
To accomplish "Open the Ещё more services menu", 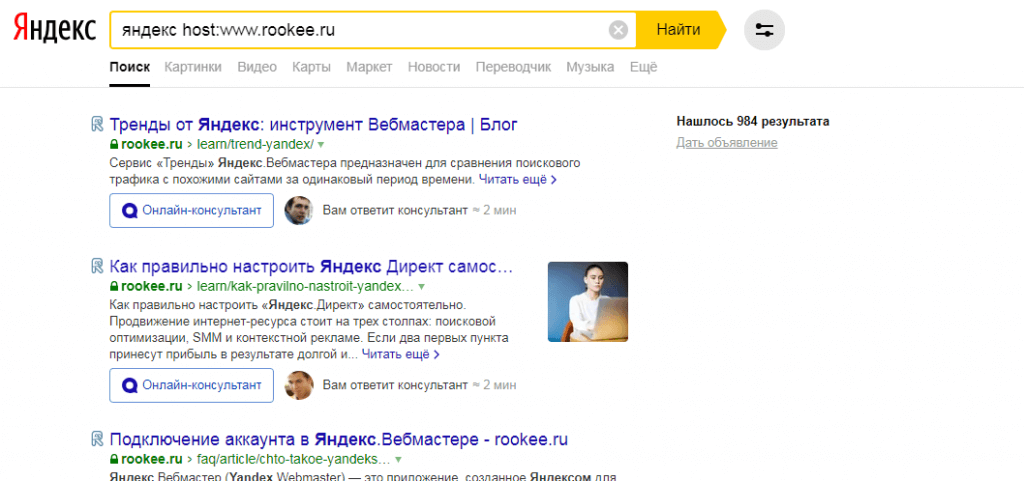I will coord(643,67).
